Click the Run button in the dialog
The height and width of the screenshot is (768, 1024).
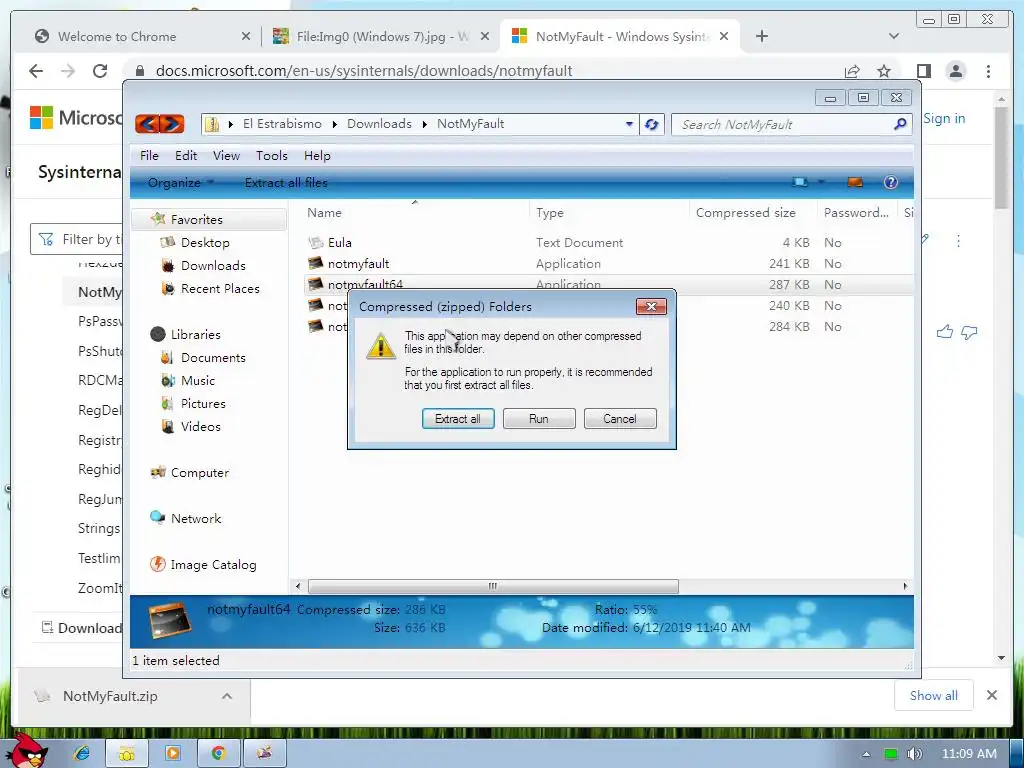(539, 419)
